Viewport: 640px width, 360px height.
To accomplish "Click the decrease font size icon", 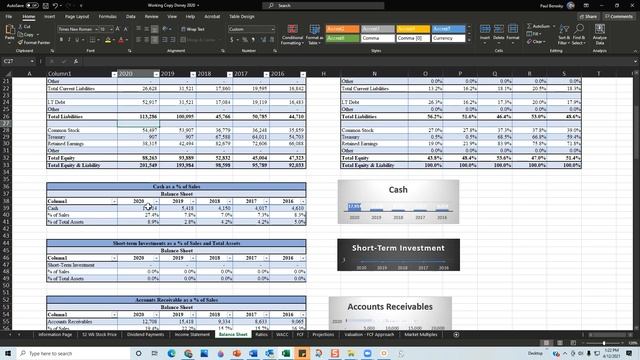I will coord(125,29).
